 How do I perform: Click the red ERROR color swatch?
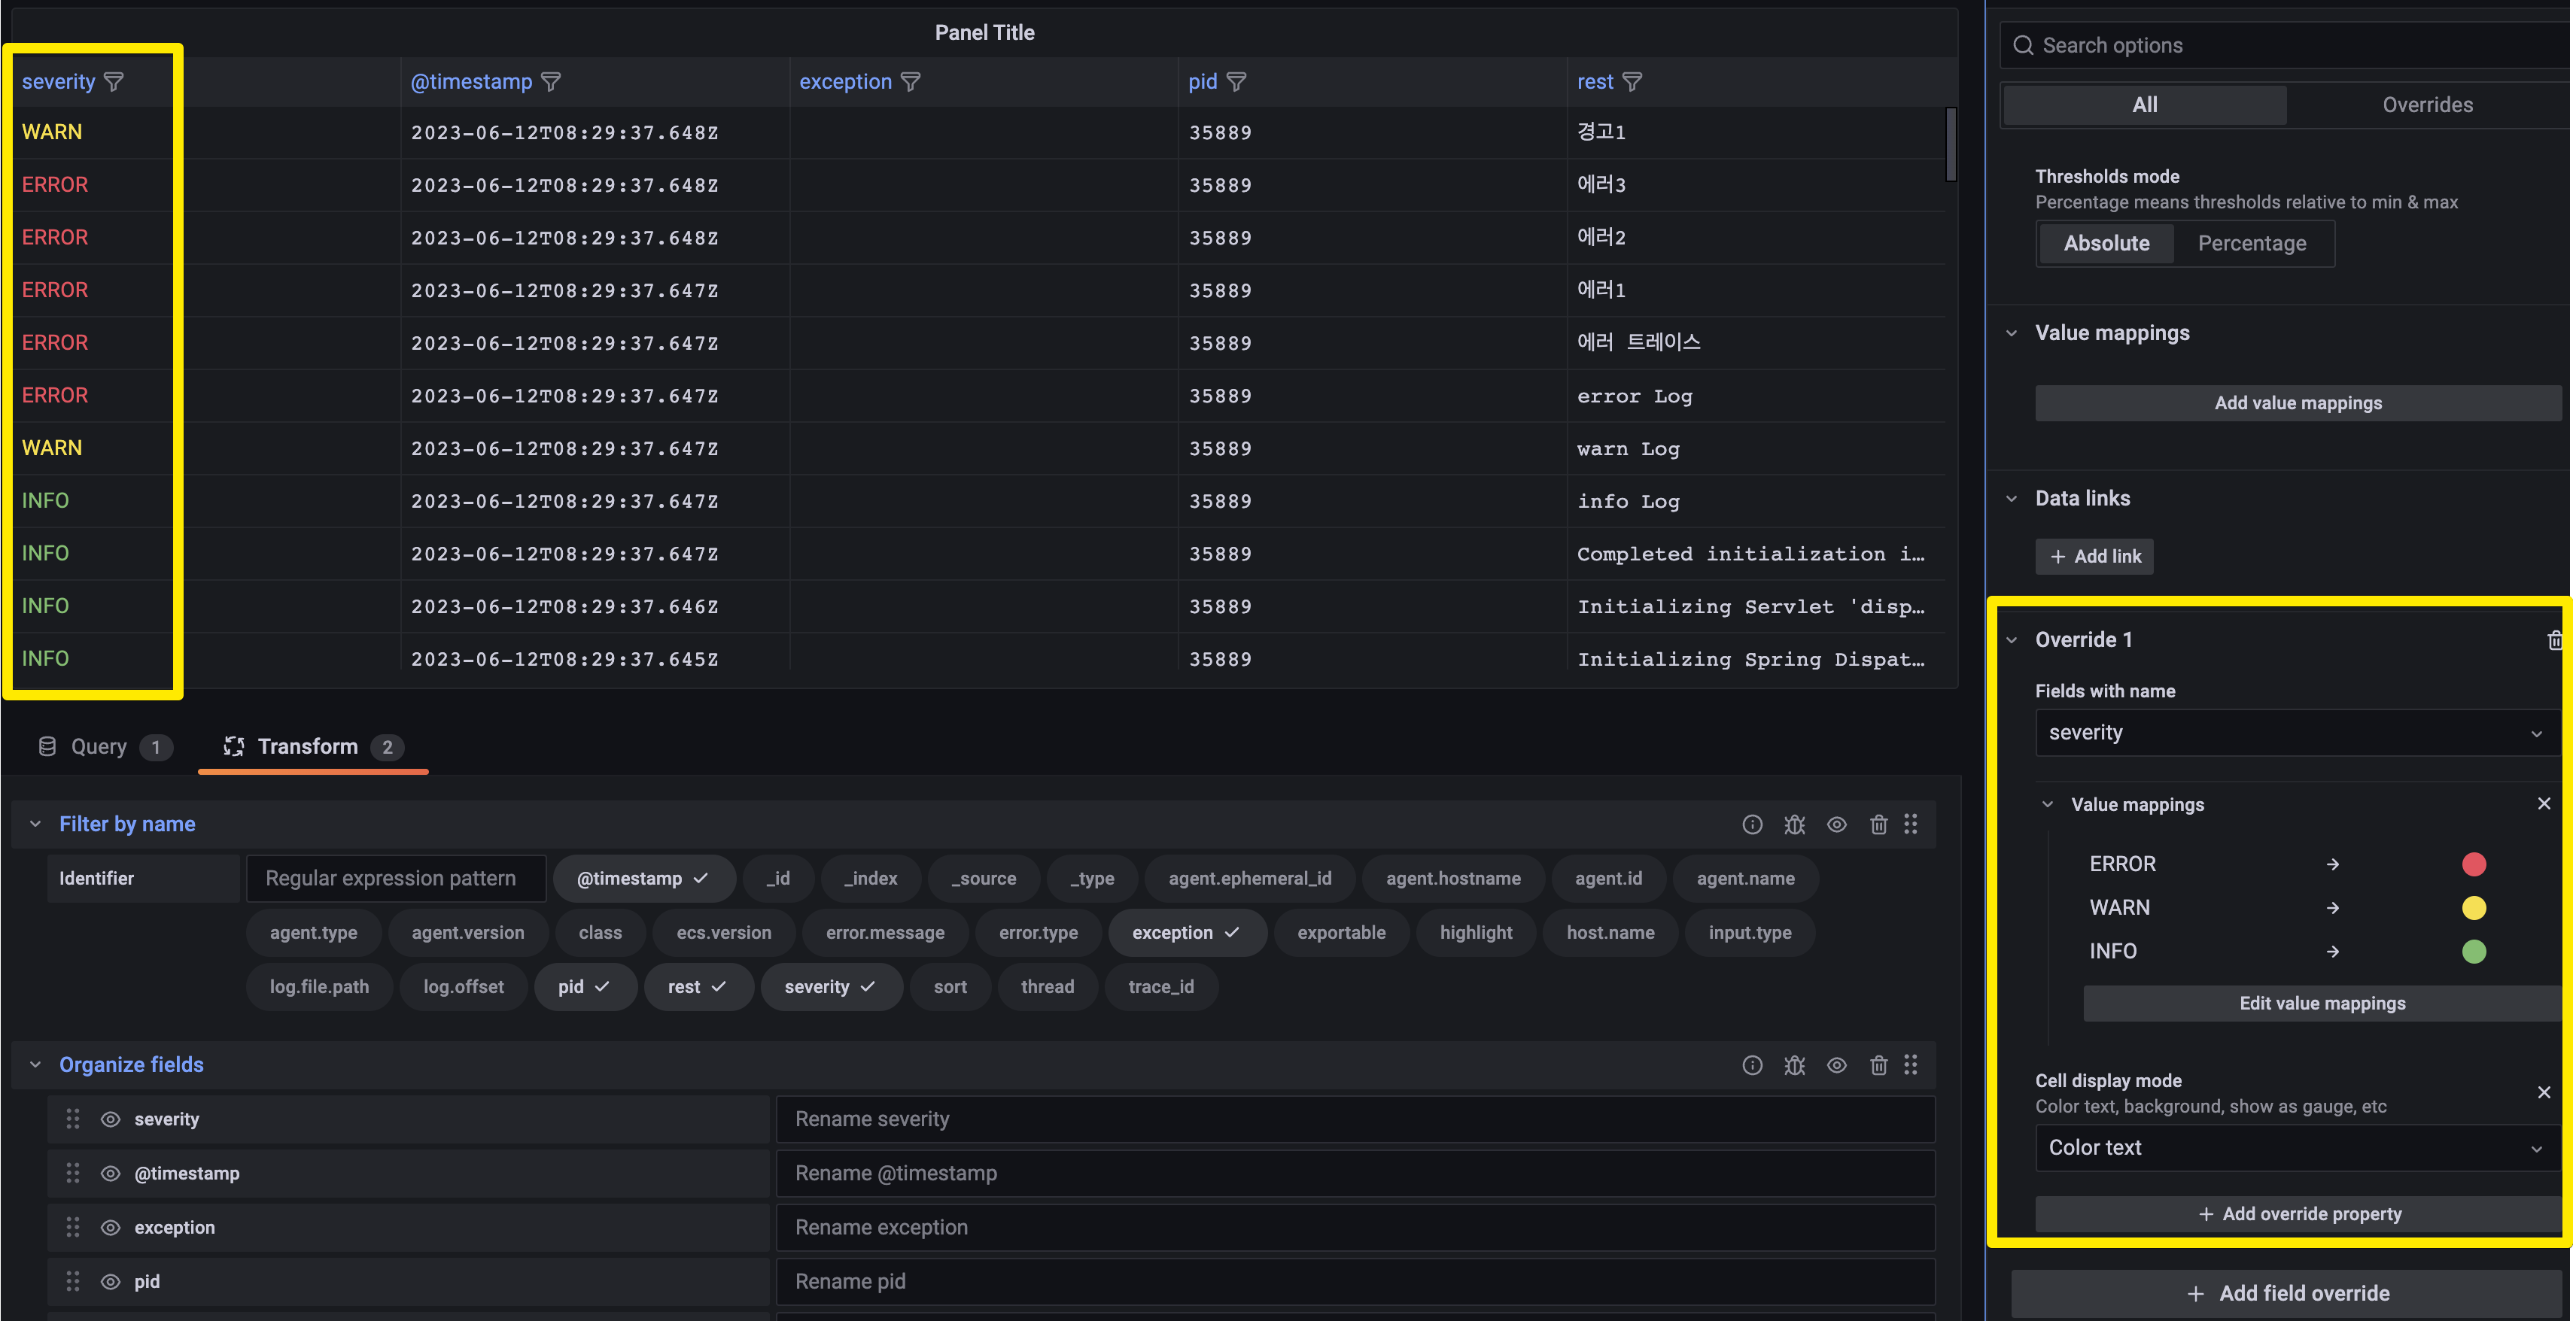(2473, 864)
